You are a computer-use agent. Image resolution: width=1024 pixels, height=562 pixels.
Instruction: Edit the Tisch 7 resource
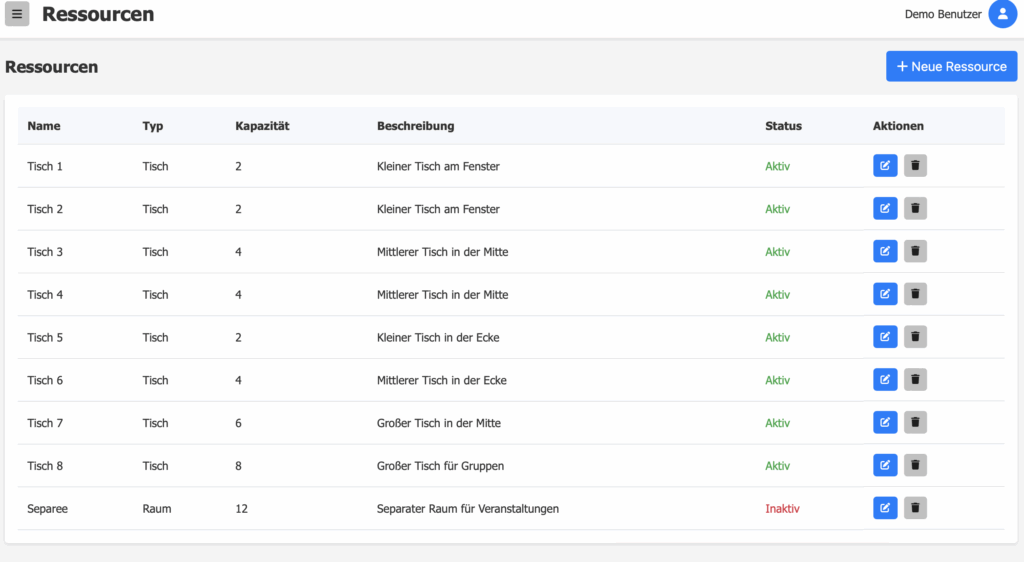point(885,422)
